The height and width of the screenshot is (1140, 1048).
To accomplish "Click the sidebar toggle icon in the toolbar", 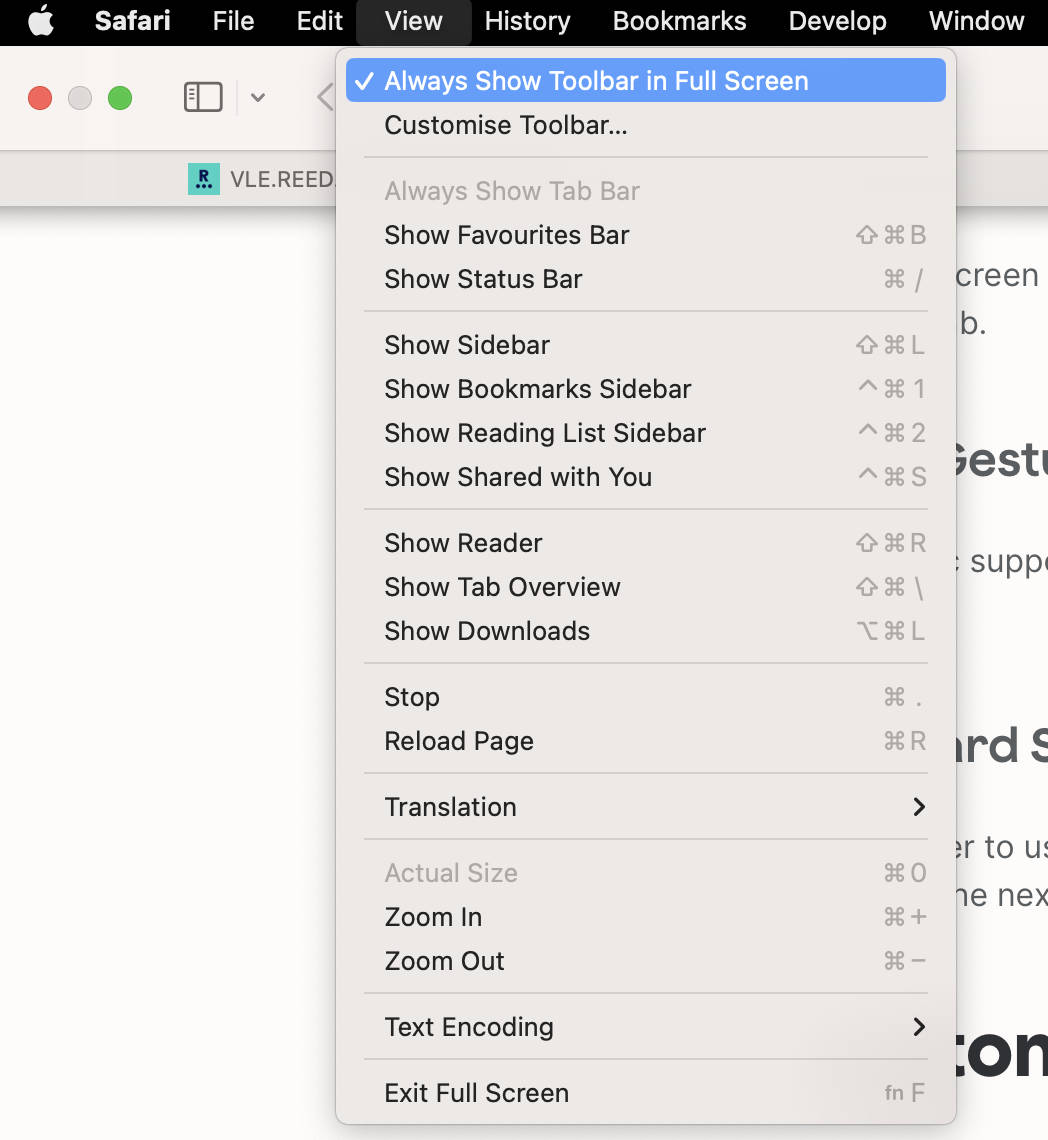I will coord(203,97).
